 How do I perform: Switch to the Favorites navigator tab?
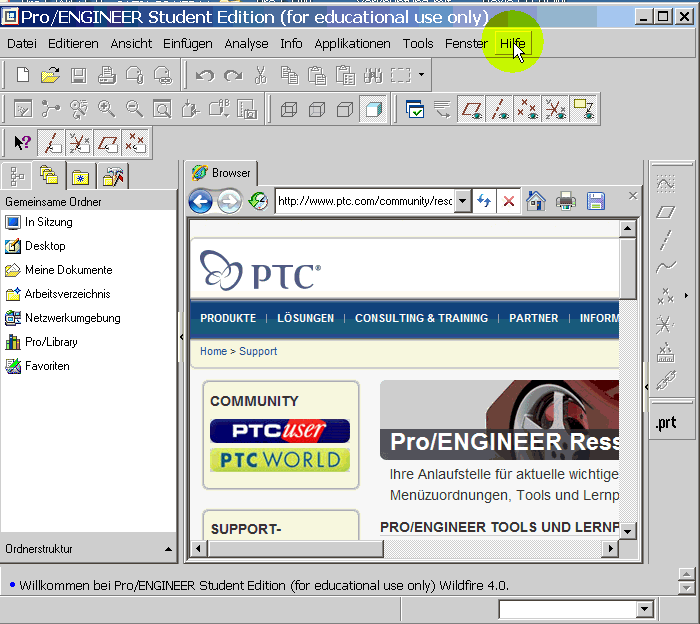click(80, 176)
